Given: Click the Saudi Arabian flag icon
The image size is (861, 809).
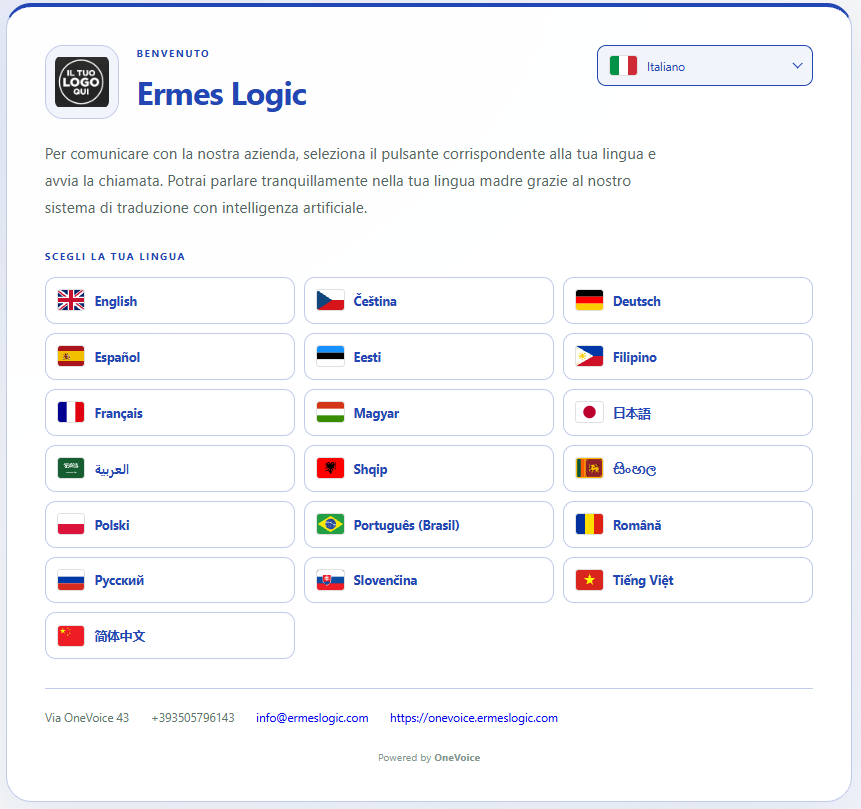Looking at the screenshot, I should pos(71,468).
